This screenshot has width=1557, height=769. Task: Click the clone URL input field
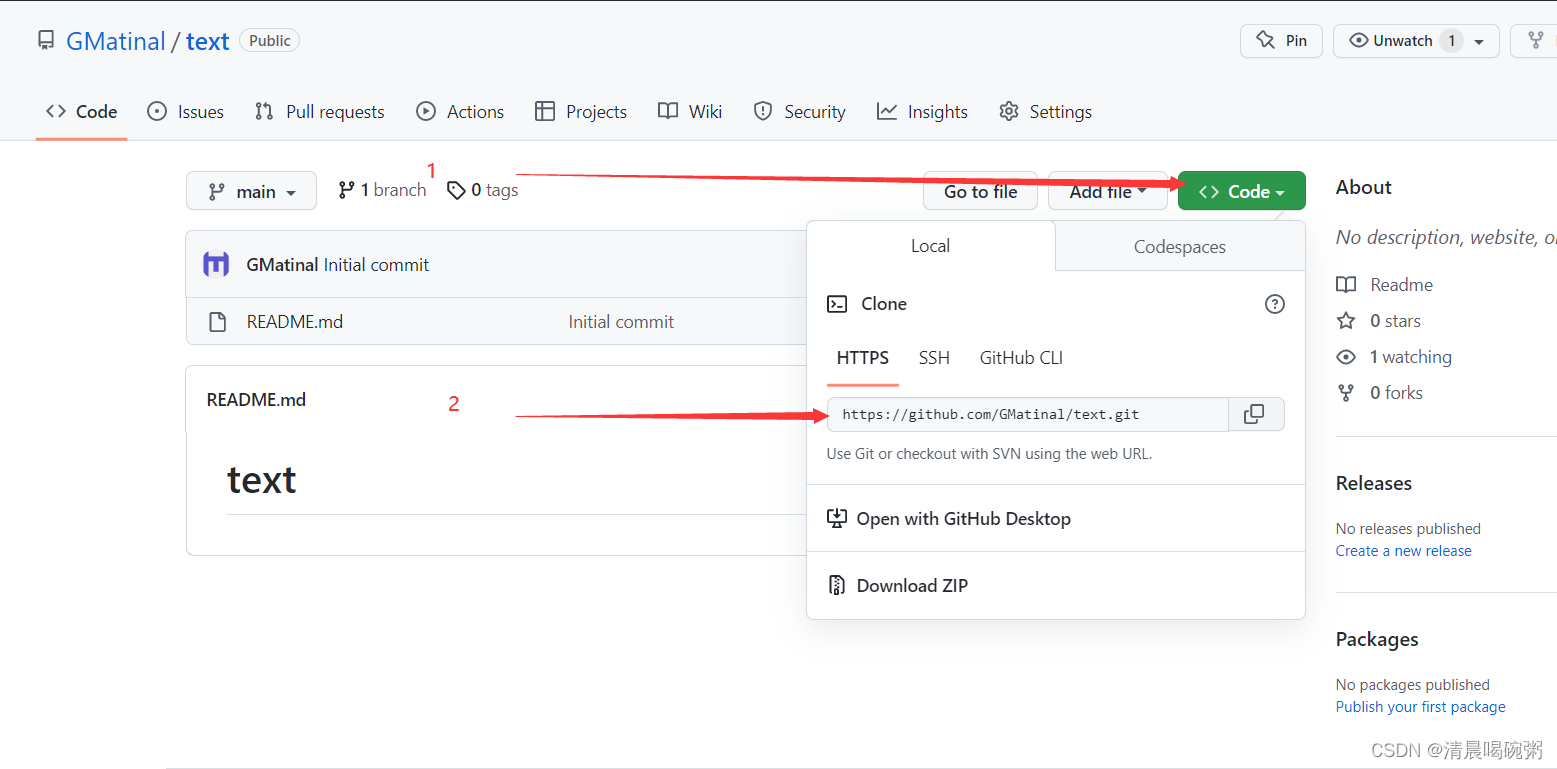[1027, 414]
